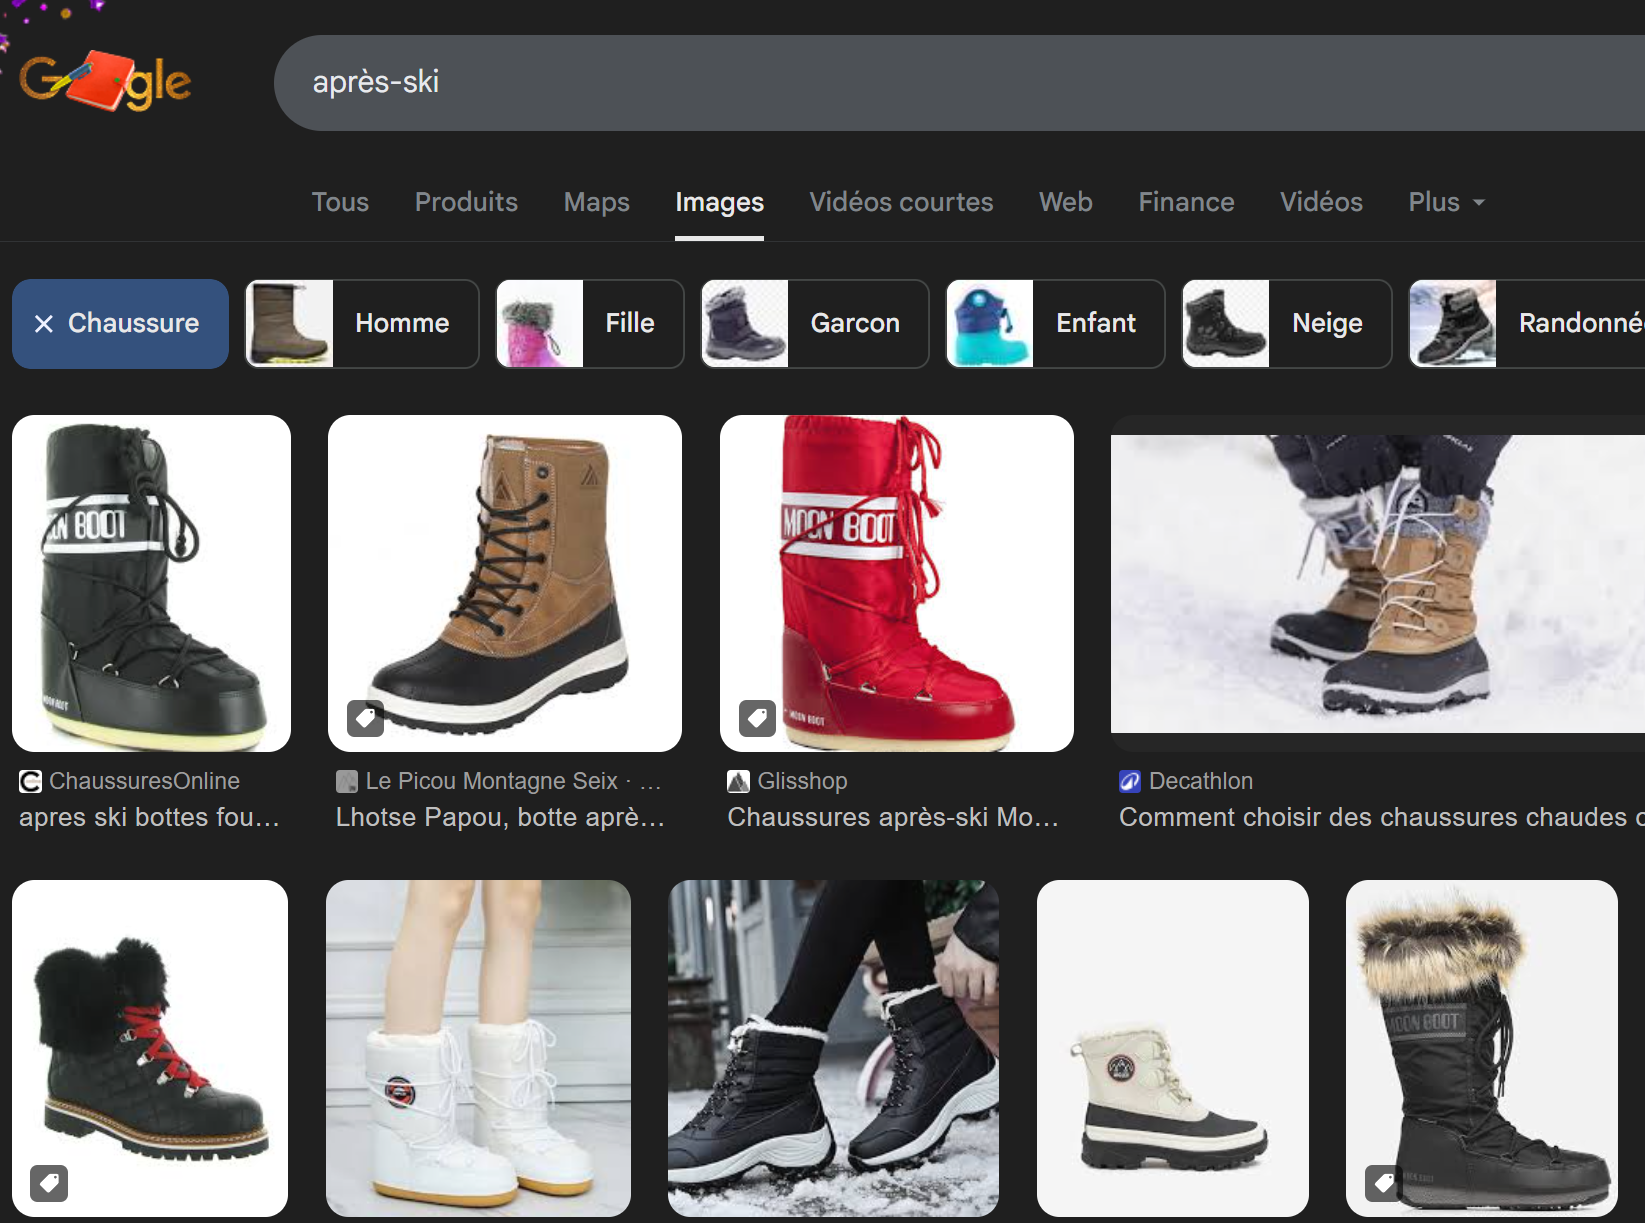Open the black fur-collar boot with red laces image
This screenshot has width=1645, height=1223.
150,1048
